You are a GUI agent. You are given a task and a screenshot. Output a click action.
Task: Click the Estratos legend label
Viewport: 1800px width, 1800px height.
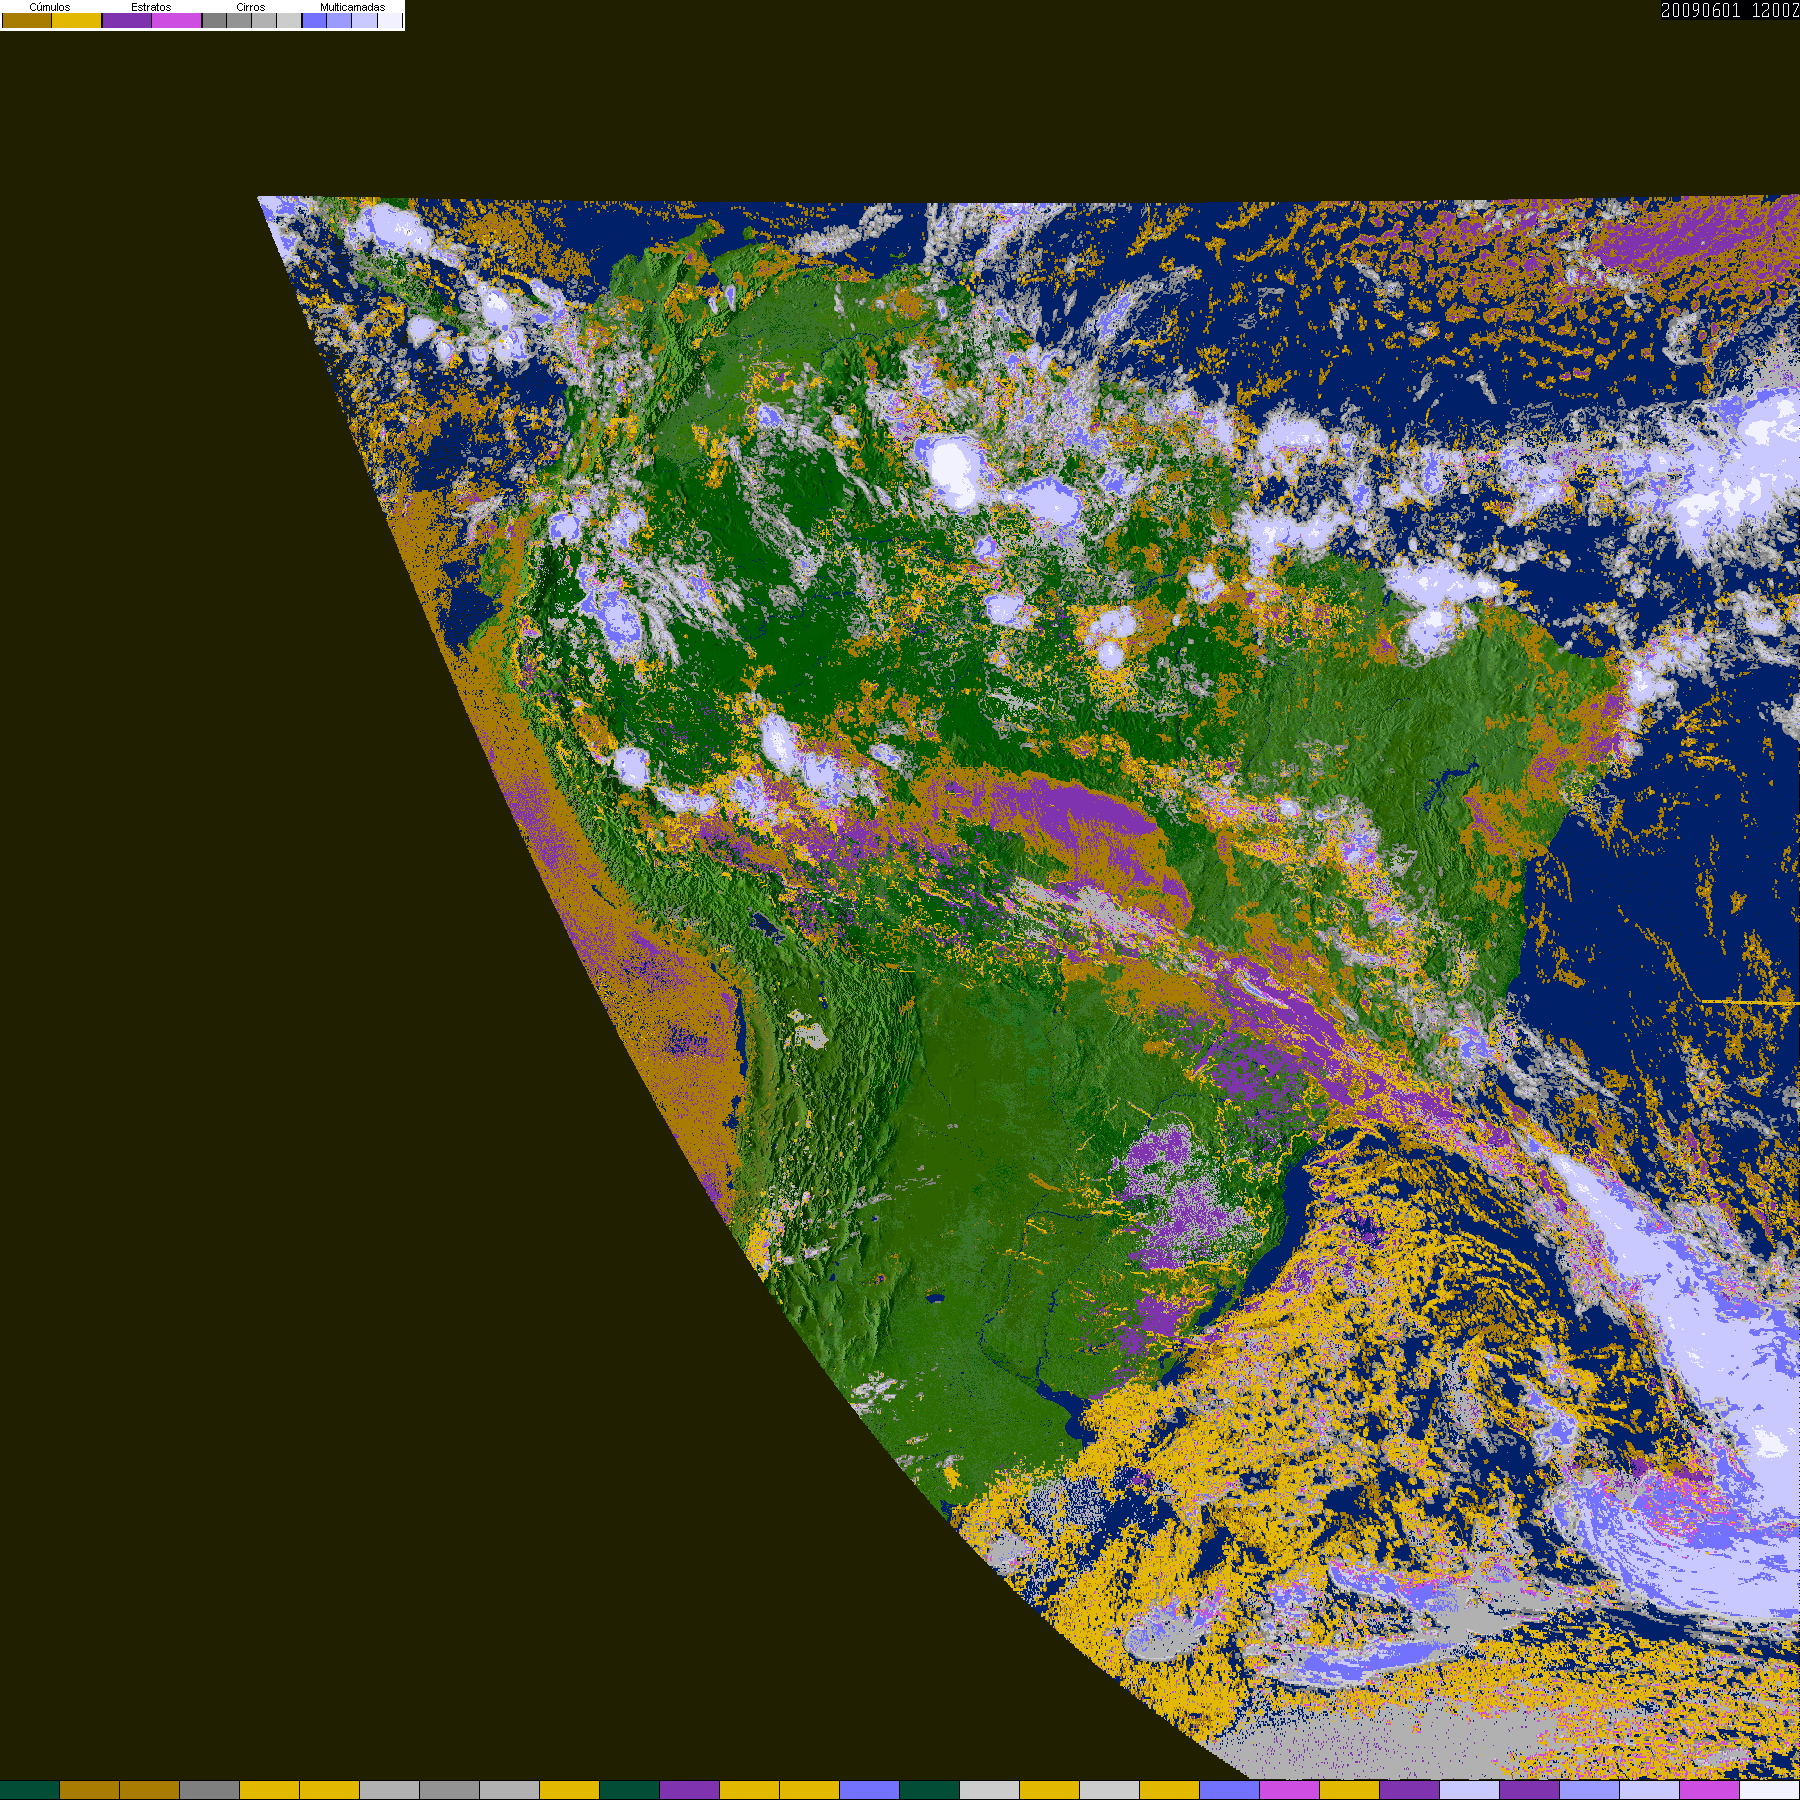point(151,7)
